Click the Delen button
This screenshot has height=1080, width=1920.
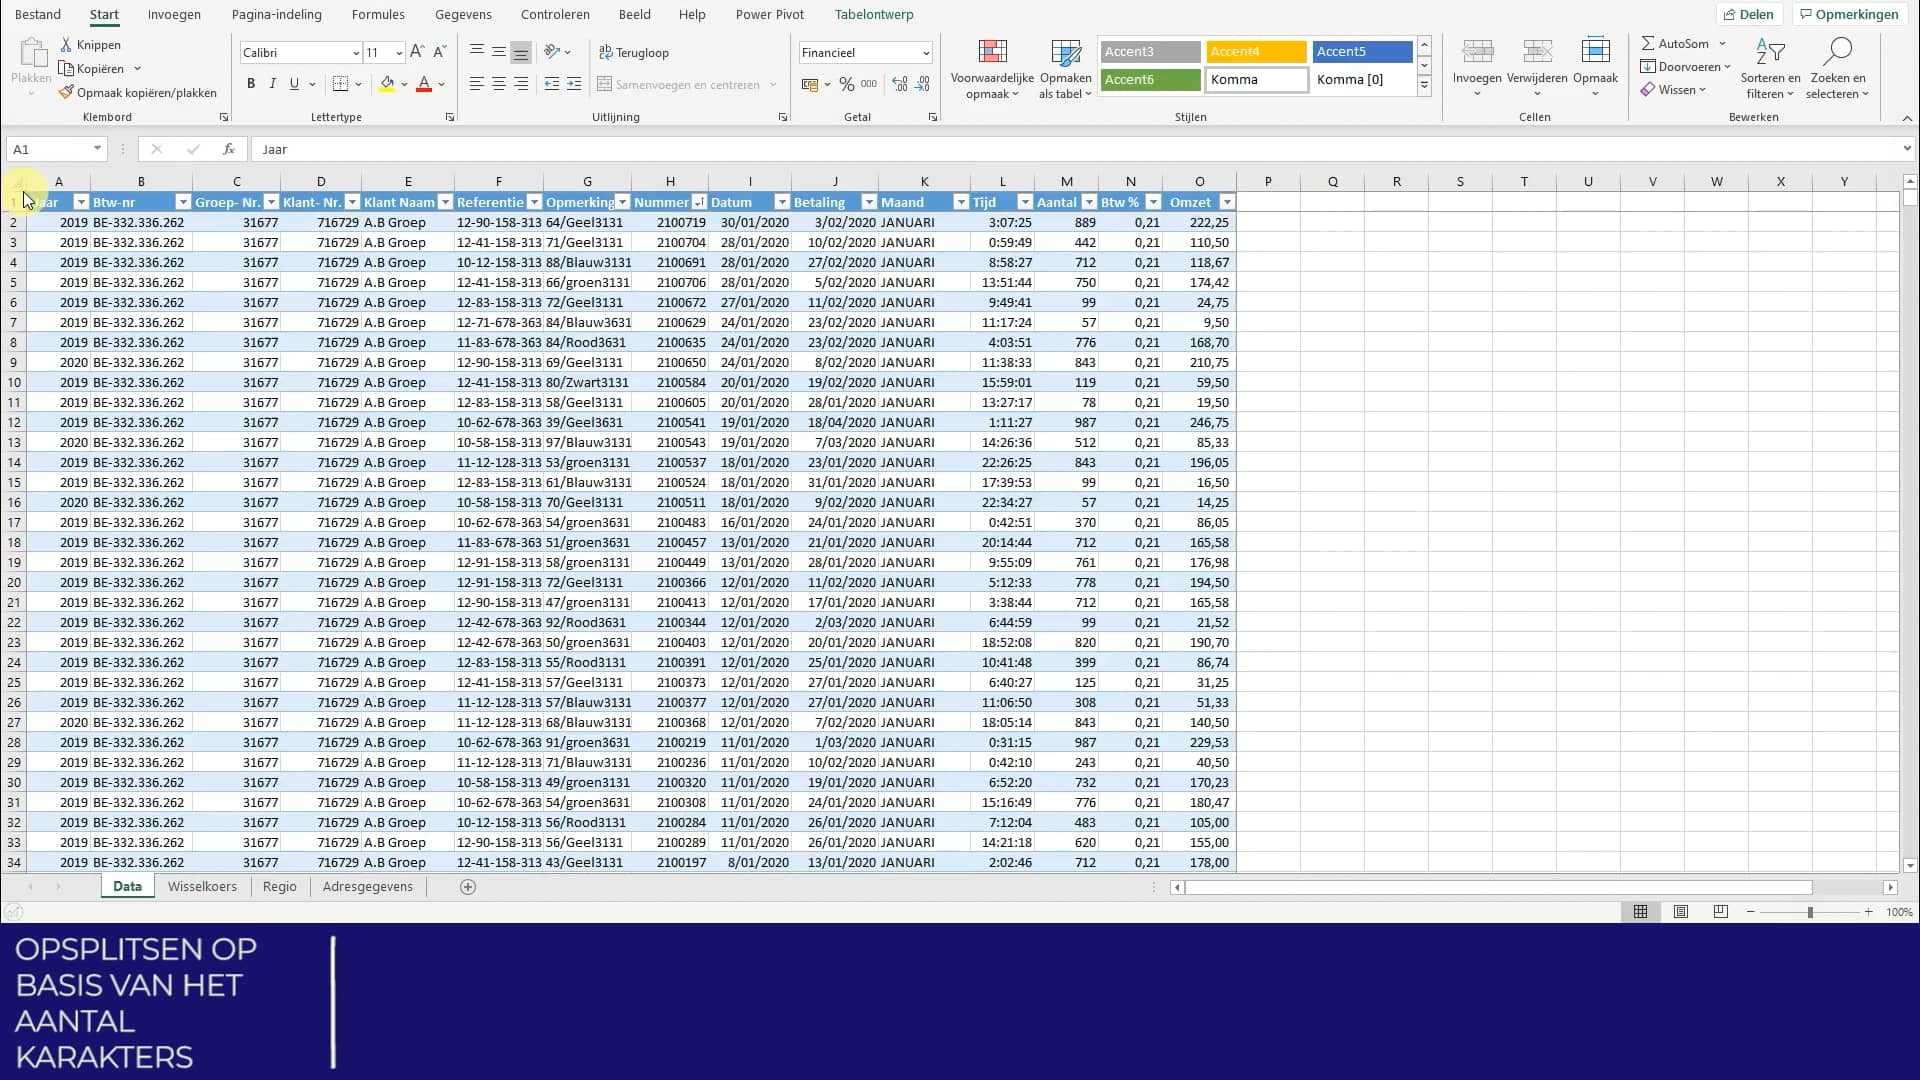1749,14
